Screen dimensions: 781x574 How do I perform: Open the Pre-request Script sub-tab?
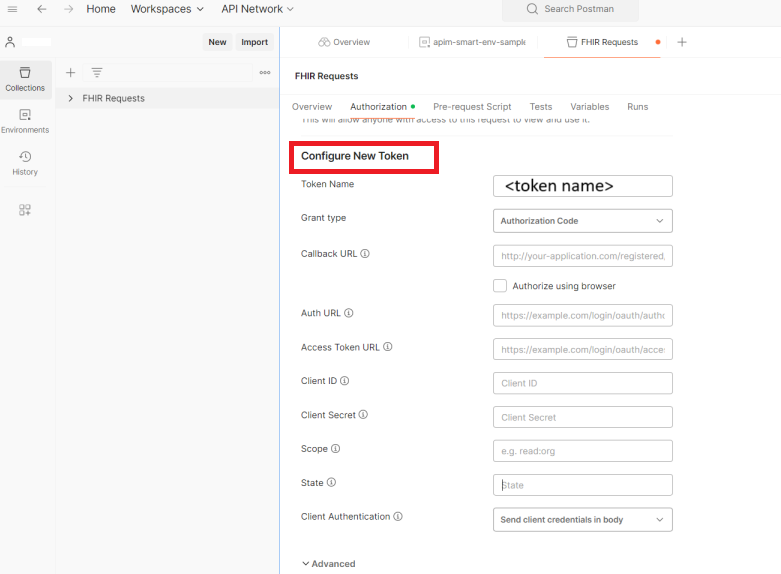point(472,107)
